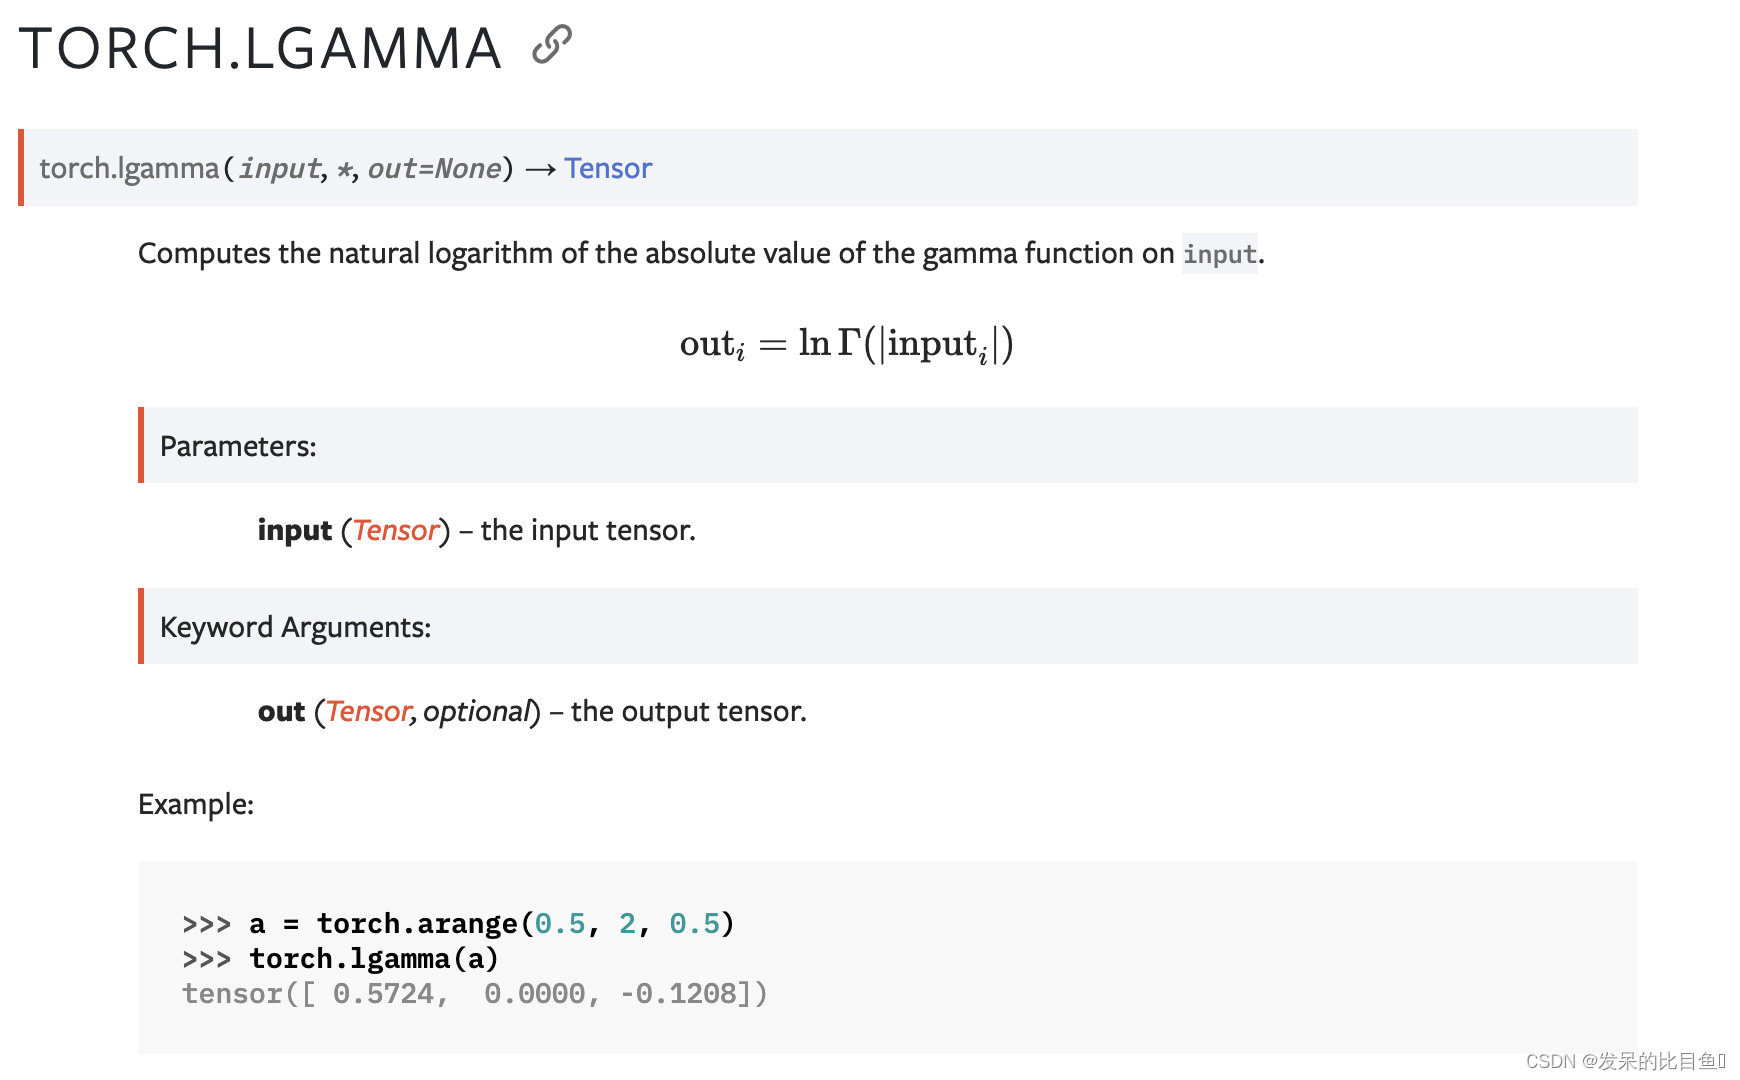Click the word optional in out description

click(476, 711)
